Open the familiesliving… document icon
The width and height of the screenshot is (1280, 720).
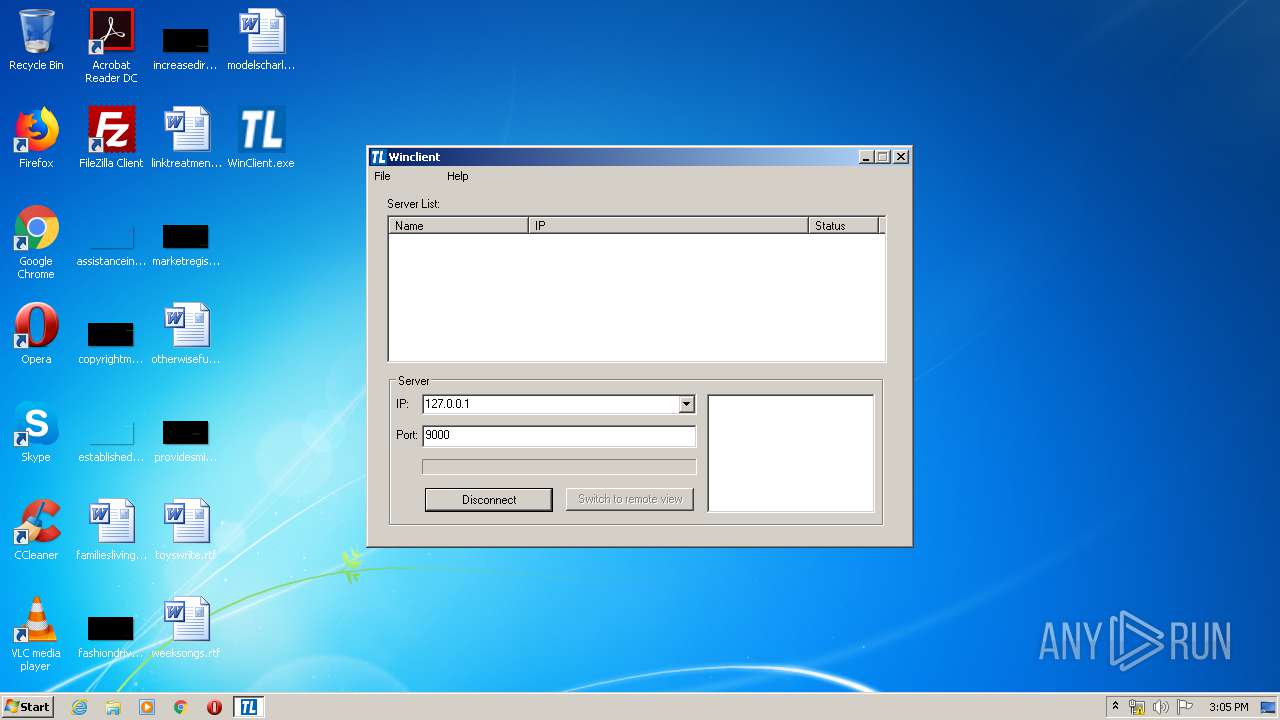[x=111, y=530]
